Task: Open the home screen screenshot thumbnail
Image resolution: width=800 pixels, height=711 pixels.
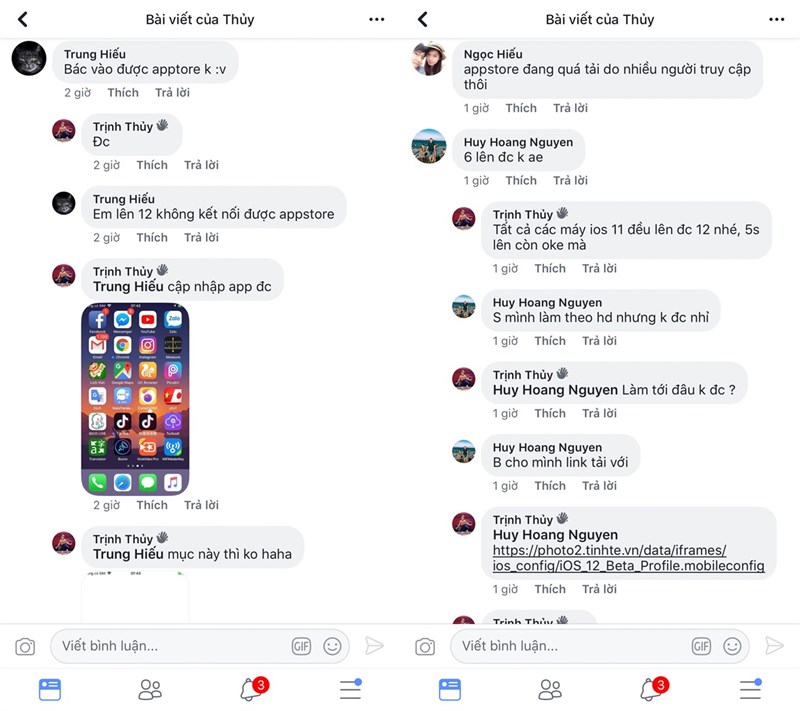Action: click(135, 399)
